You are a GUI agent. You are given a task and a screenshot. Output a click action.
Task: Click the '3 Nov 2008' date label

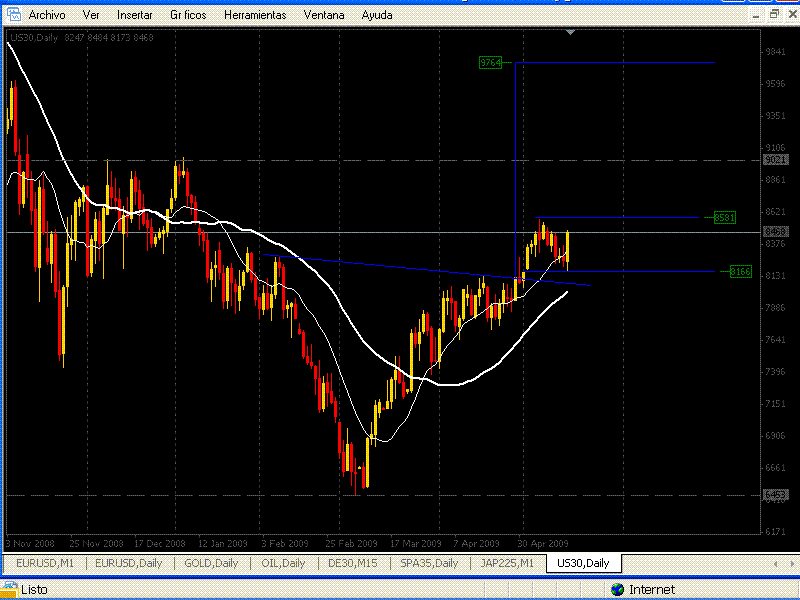(x=30, y=543)
